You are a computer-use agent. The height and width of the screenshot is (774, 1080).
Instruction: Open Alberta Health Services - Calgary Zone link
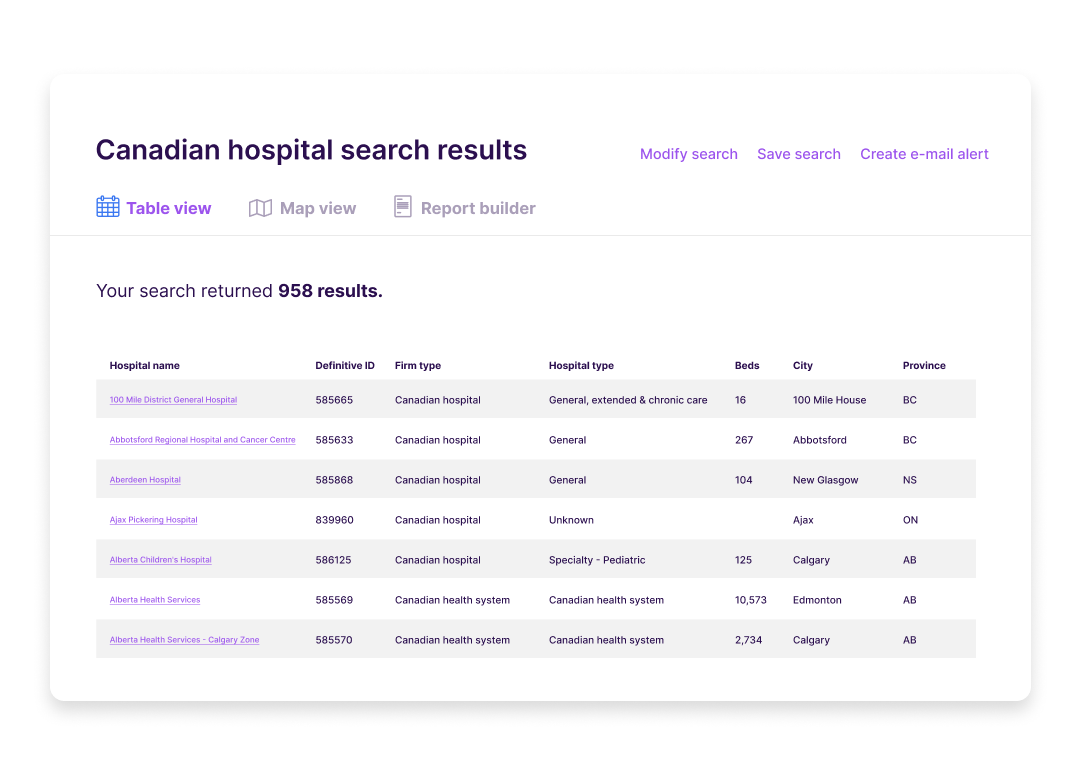point(185,640)
